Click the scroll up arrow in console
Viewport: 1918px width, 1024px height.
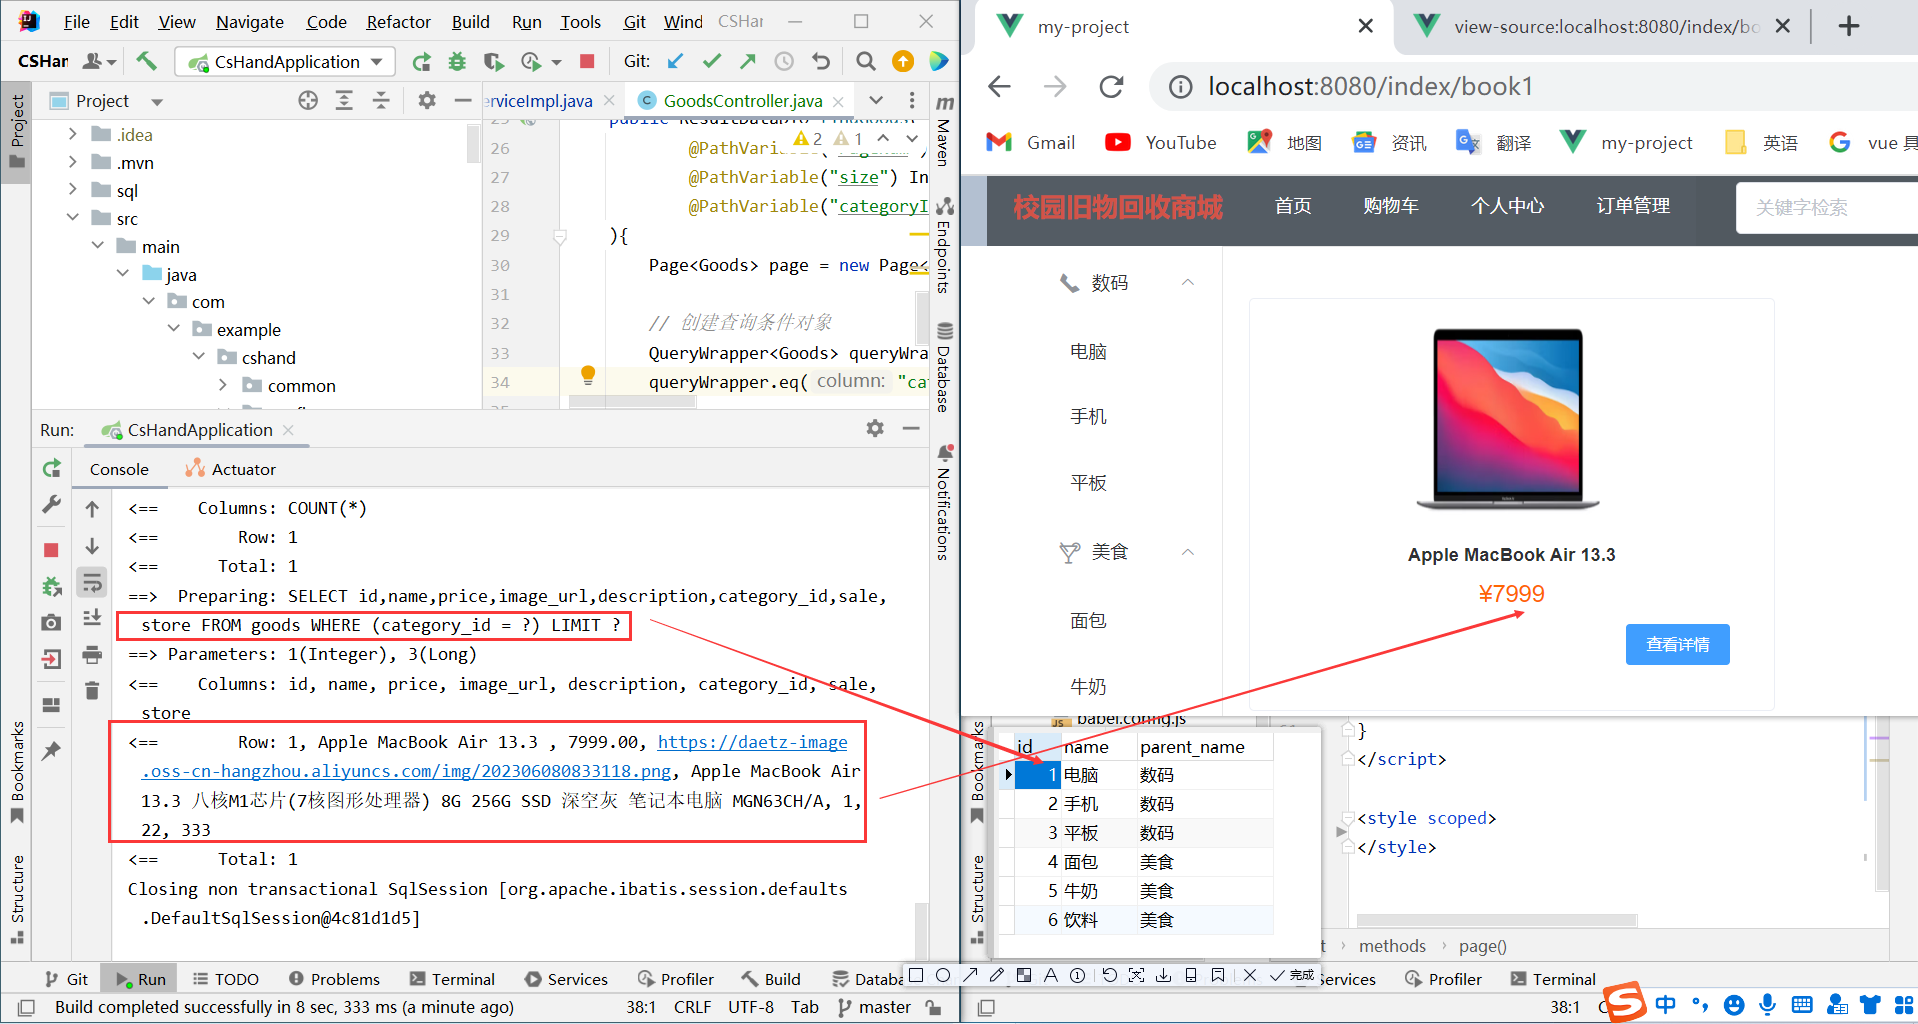point(92,509)
